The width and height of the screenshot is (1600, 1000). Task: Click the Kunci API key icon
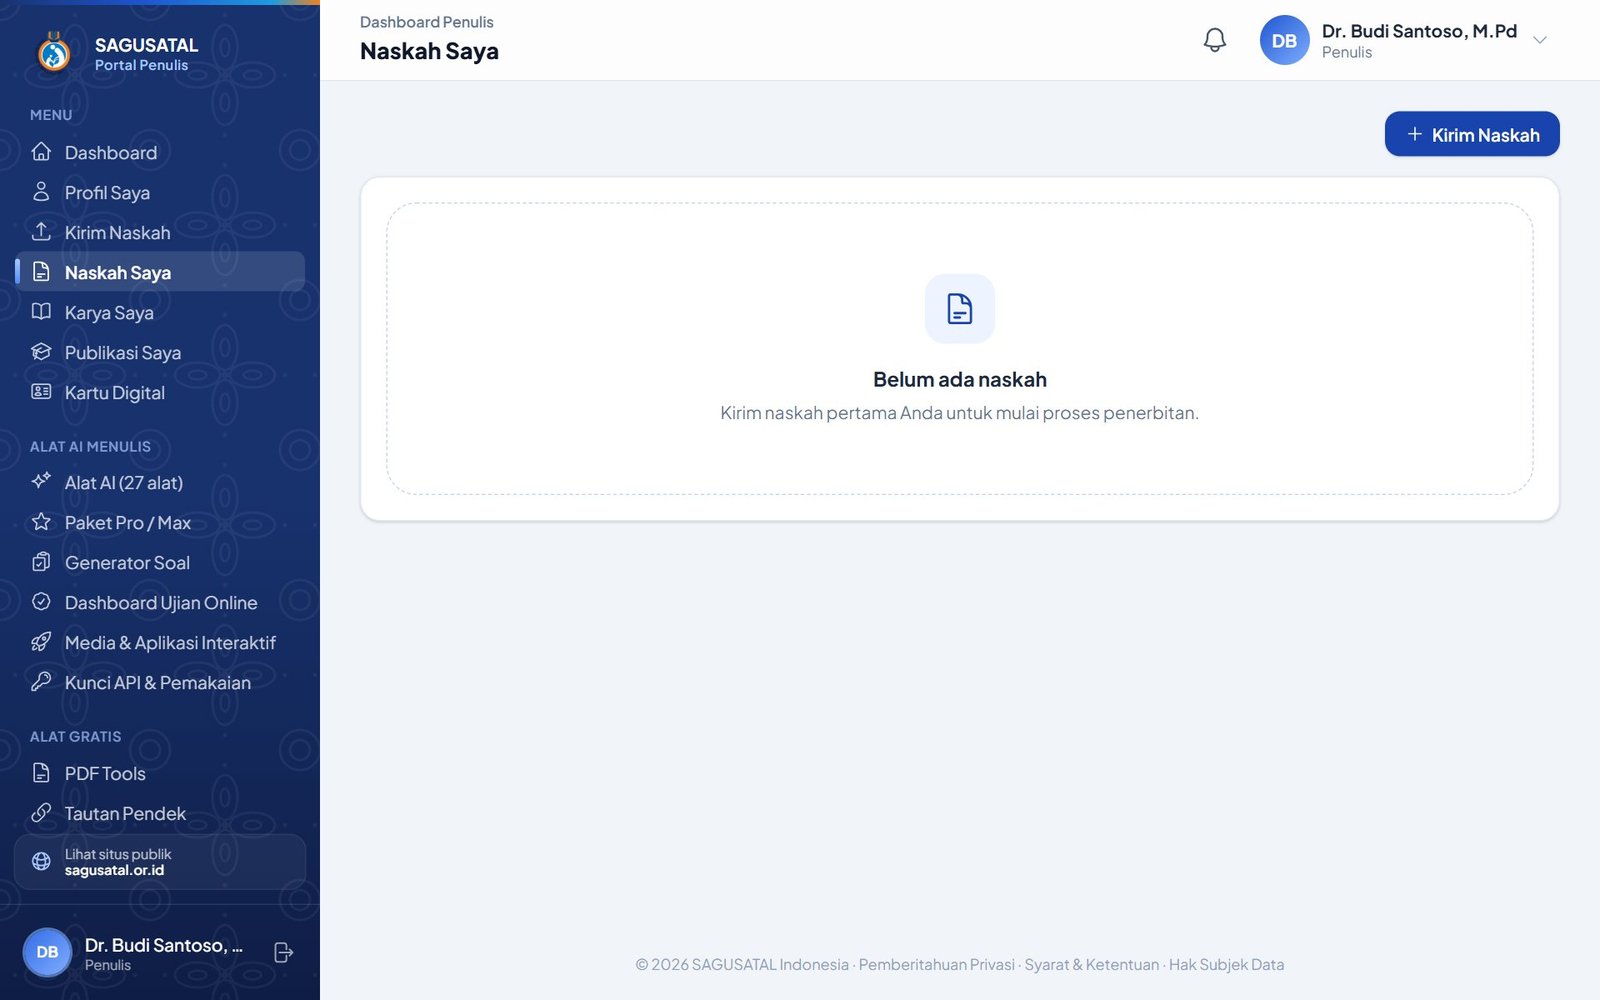pos(41,682)
